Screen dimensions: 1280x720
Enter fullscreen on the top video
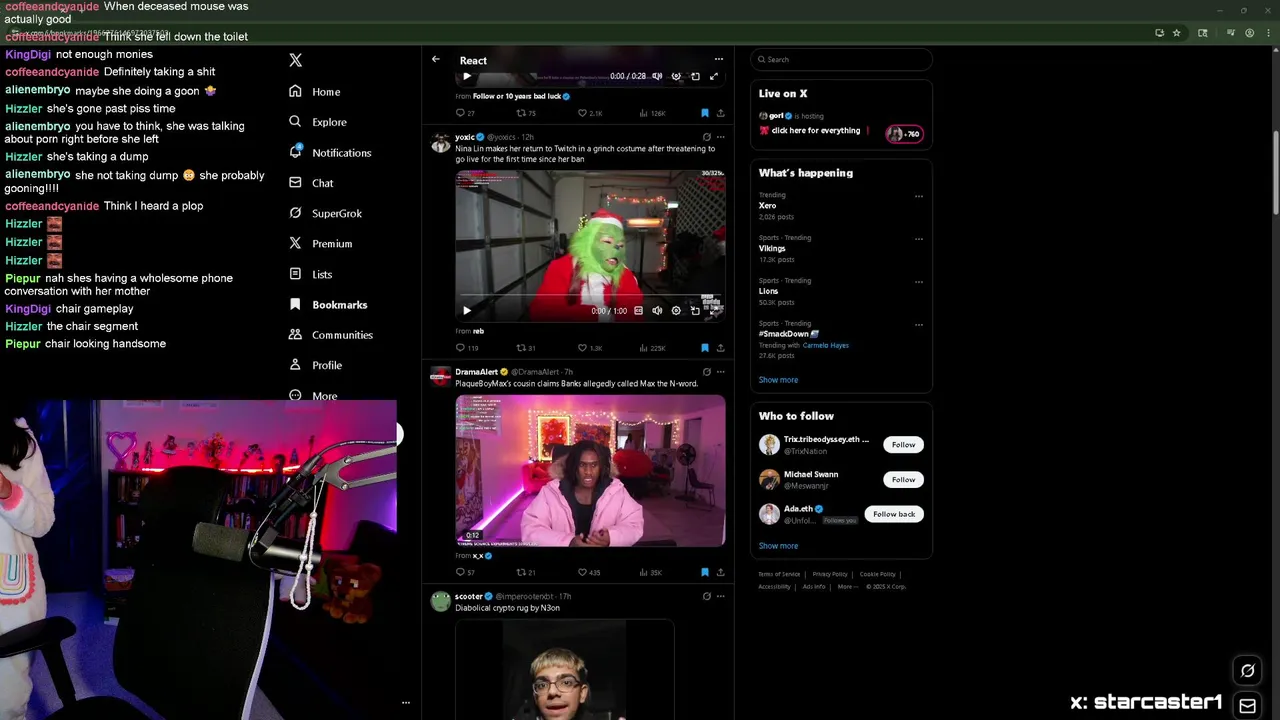(714, 76)
